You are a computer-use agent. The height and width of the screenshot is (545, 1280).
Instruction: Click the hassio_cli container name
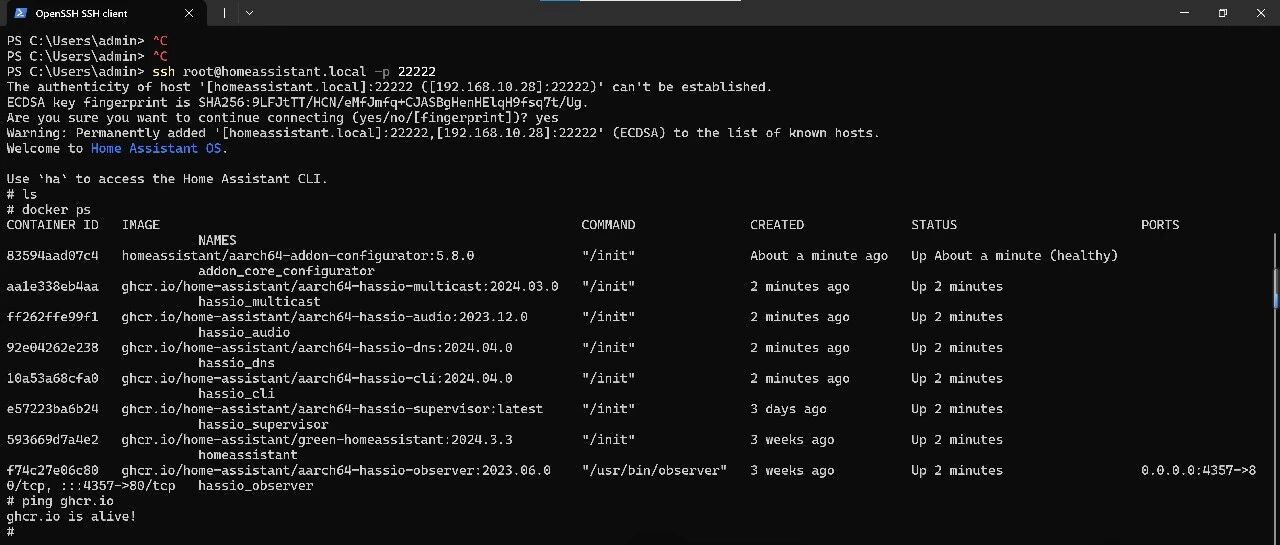236,394
